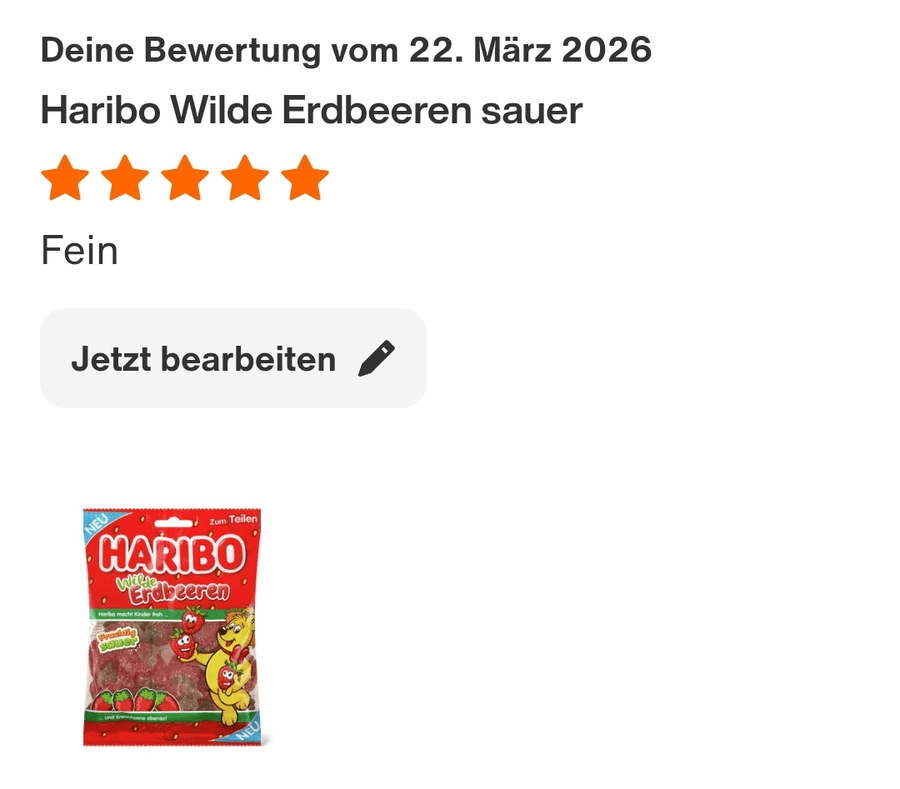Click the fifth orange rating star
The height and width of the screenshot is (789, 900).
point(305,177)
